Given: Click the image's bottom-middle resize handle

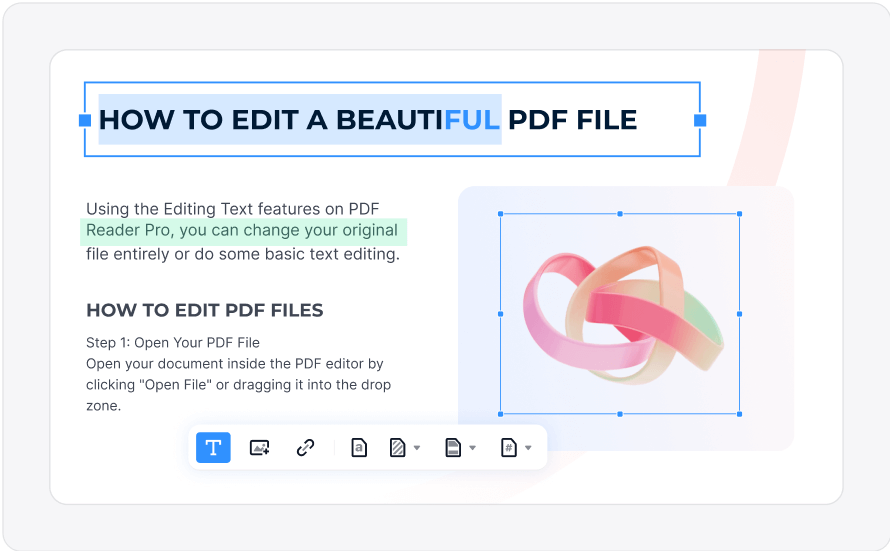Looking at the screenshot, I should (x=620, y=413).
